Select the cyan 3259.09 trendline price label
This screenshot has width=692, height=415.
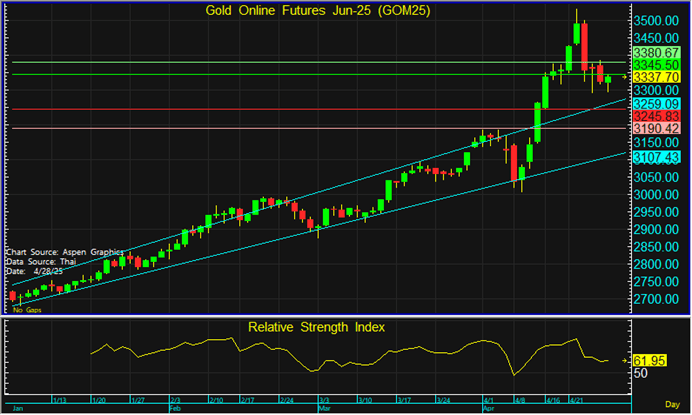657,103
